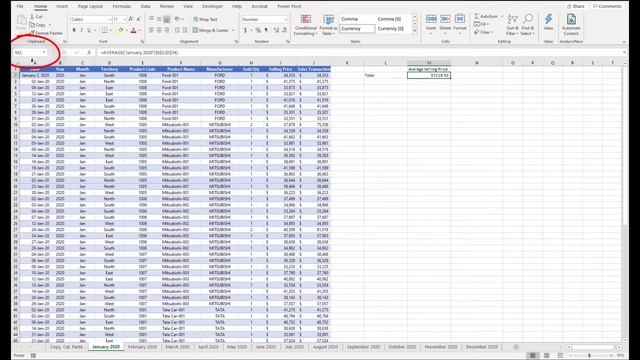This screenshot has width=640, height=360.
Task: Open Find & Select magnifier
Action: (527, 24)
